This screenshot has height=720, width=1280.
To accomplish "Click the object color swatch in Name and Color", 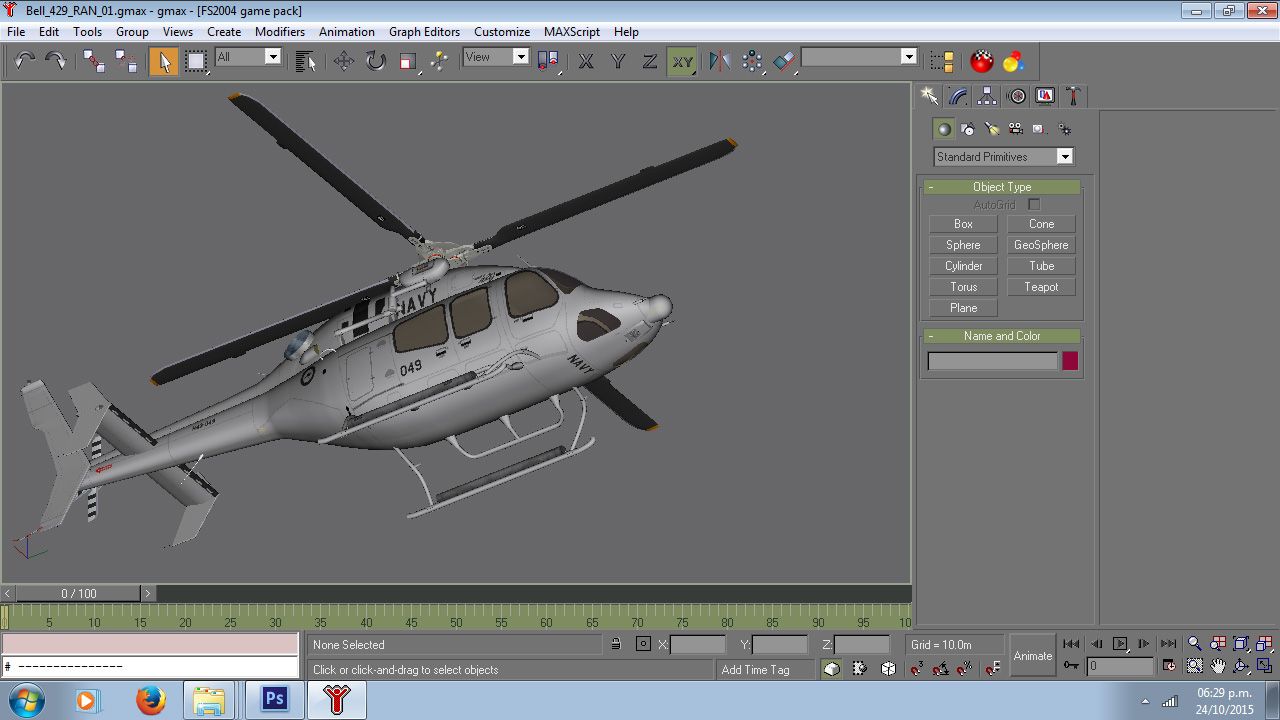I will (x=1069, y=360).
